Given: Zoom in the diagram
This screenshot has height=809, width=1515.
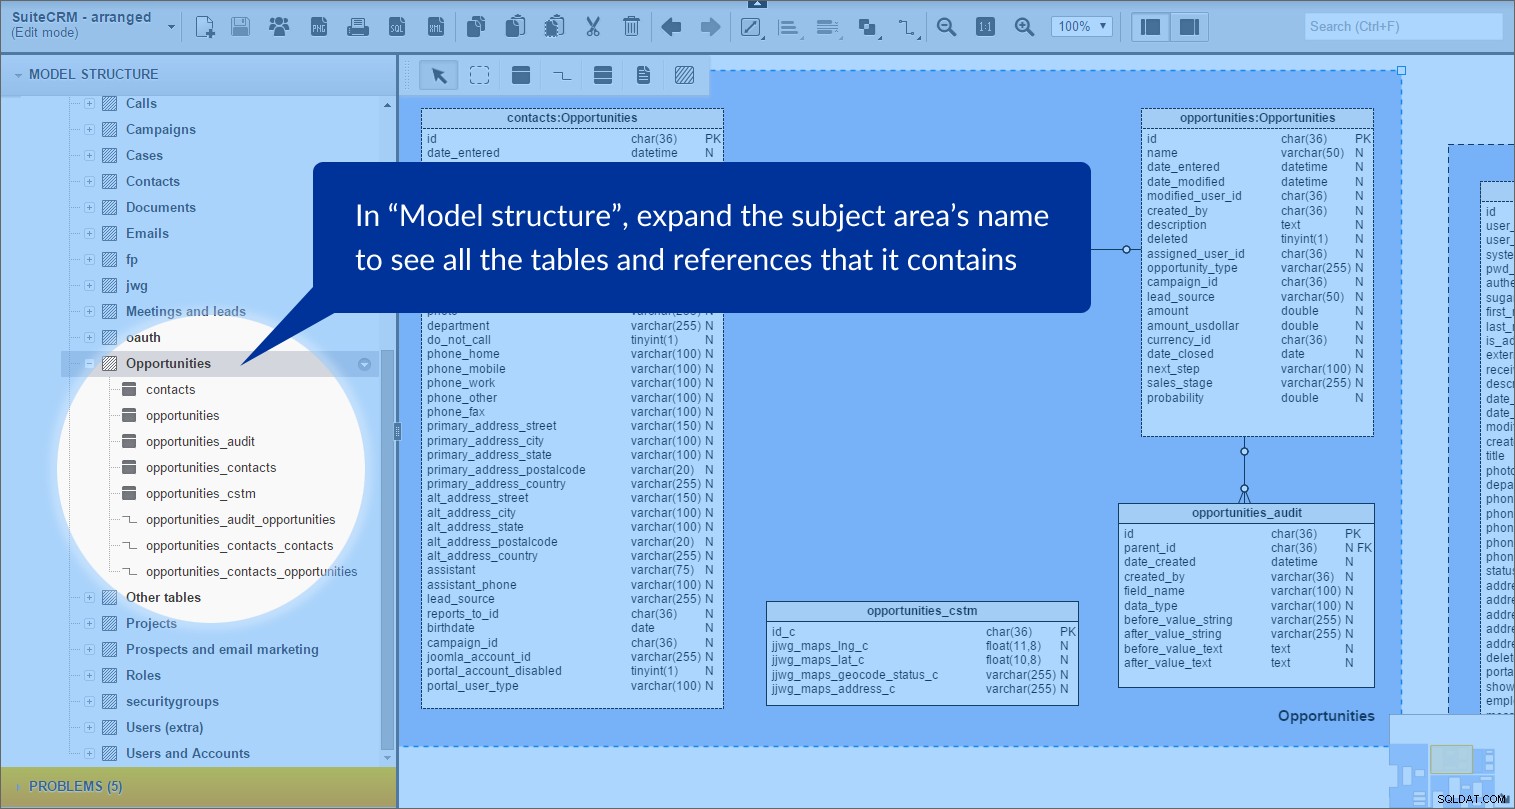Looking at the screenshot, I should pyautogui.click(x=1024, y=27).
